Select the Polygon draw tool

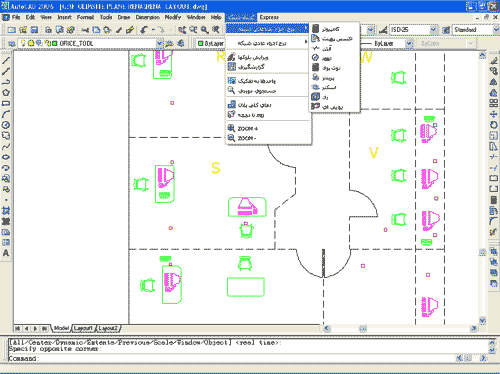[6, 93]
